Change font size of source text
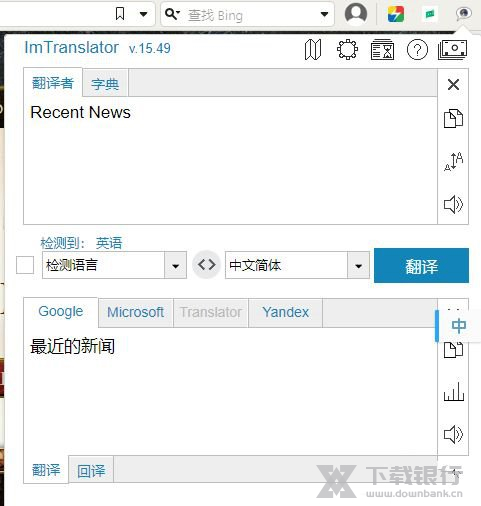This screenshot has width=481, height=506. 453,161
